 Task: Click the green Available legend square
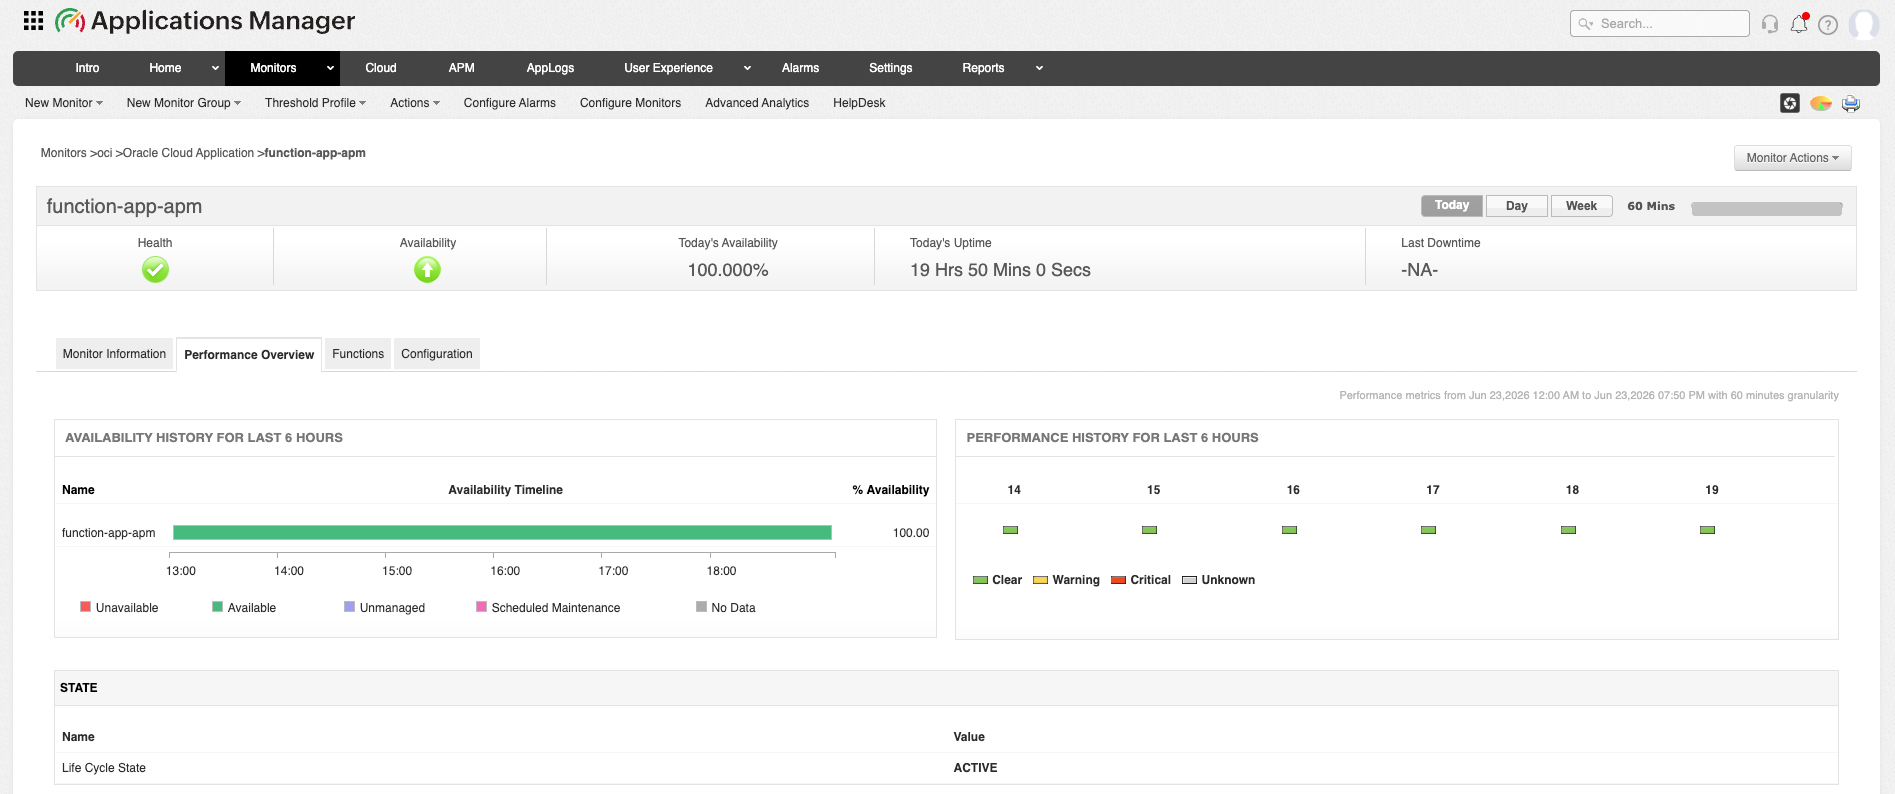218,607
